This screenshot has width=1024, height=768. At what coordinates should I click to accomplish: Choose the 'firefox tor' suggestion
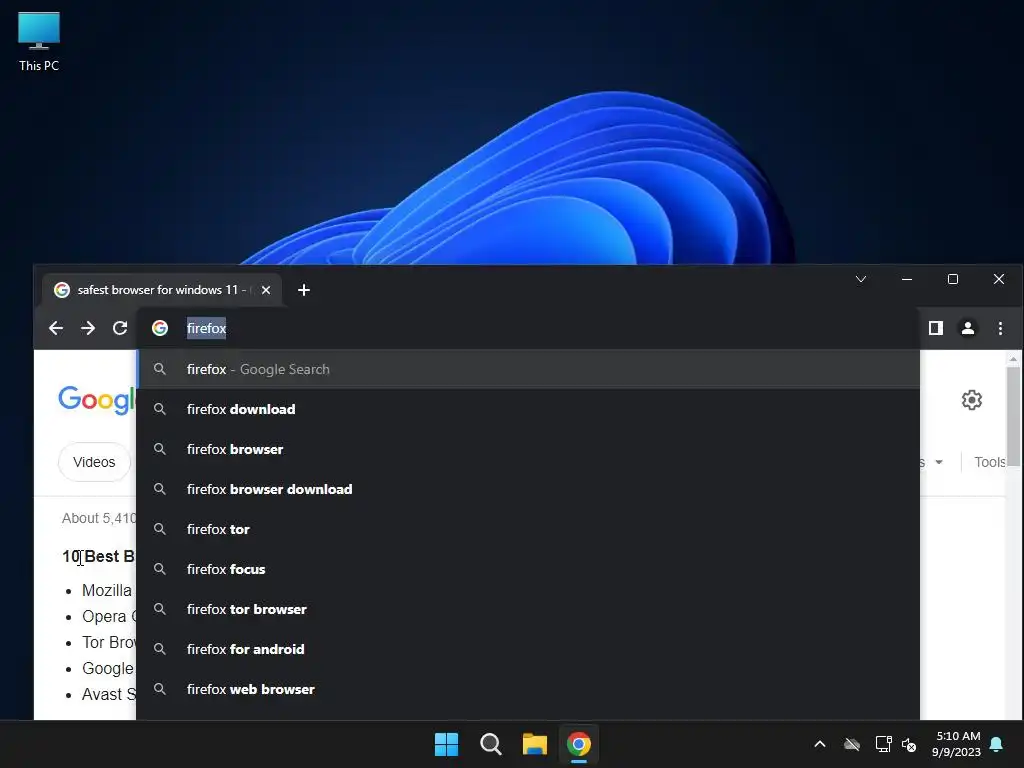click(528, 529)
